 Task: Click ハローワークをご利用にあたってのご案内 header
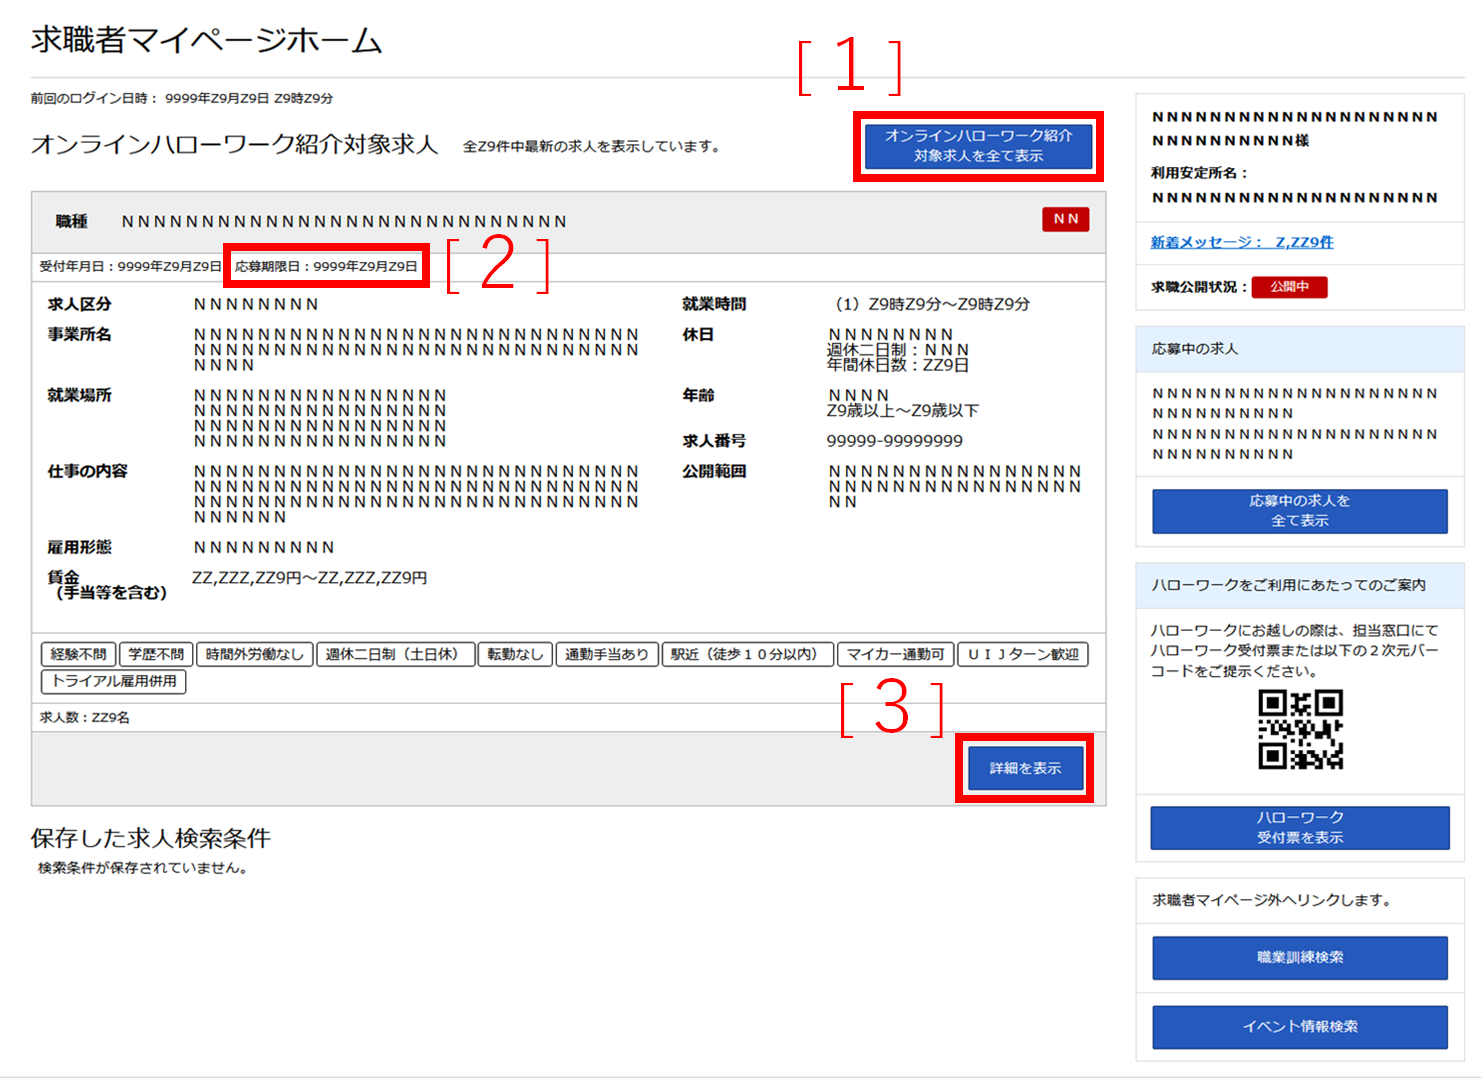click(x=1299, y=585)
